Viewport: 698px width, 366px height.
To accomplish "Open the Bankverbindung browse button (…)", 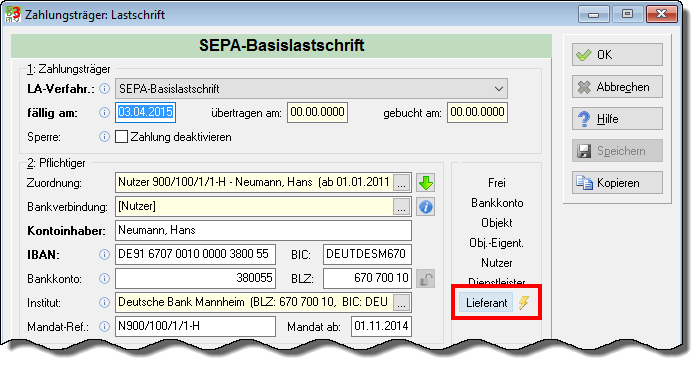I will (402, 207).
